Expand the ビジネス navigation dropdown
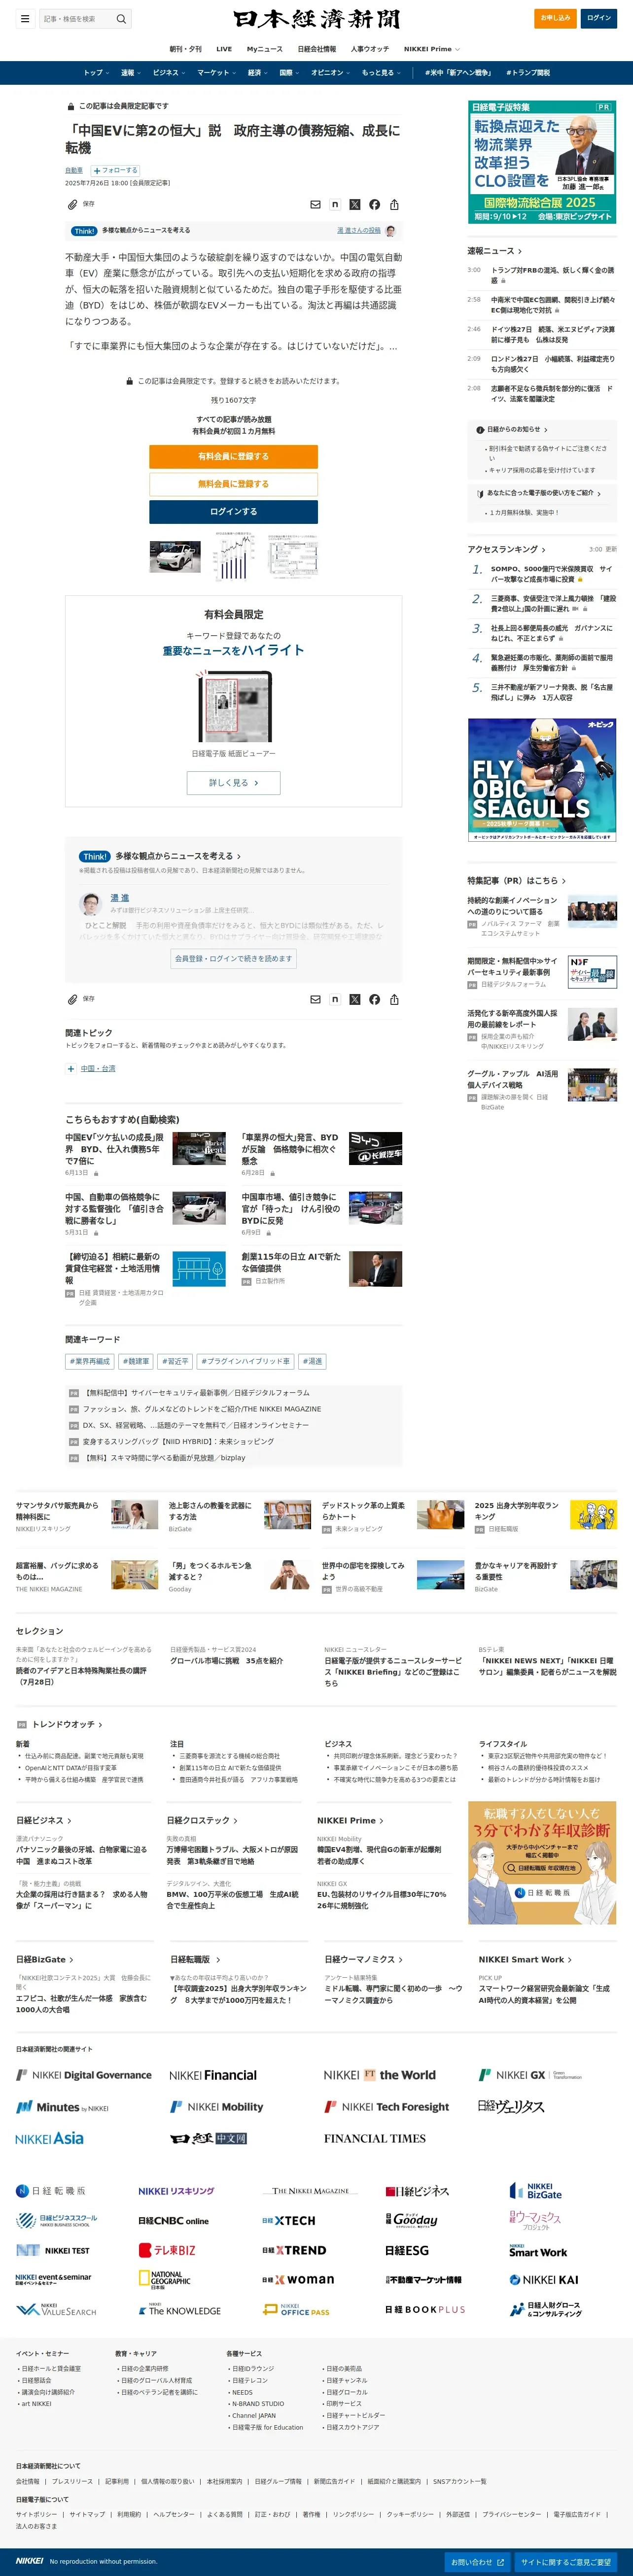633x2576 pixels. point(169,73)
